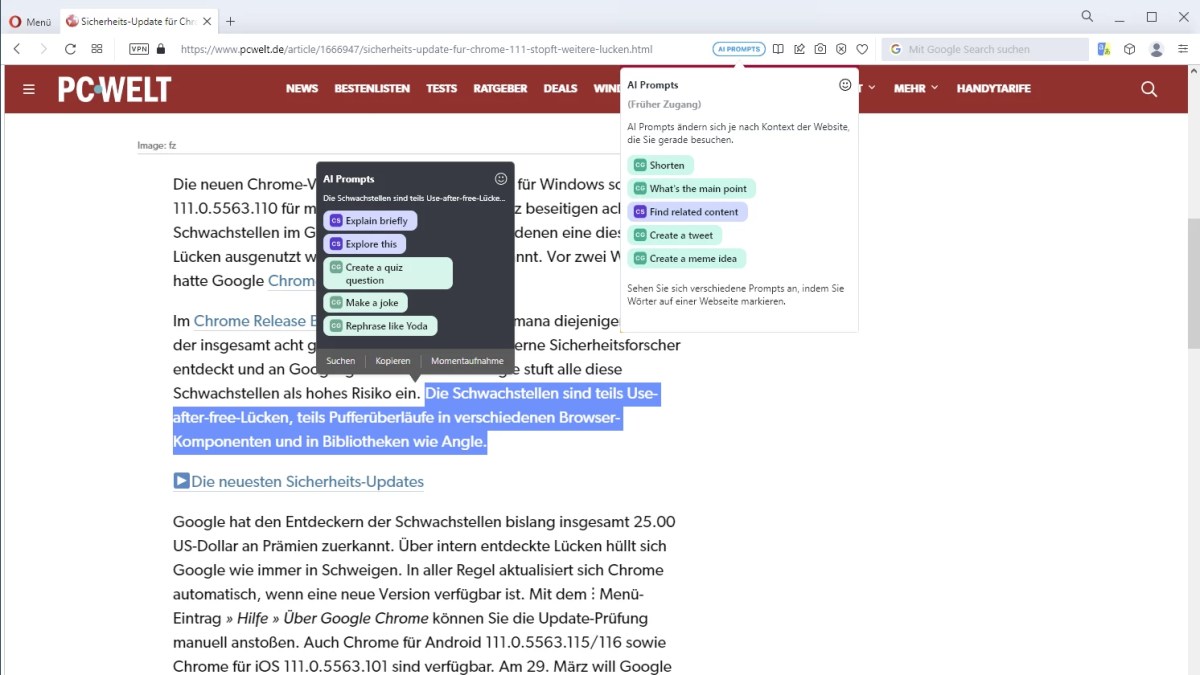
Task: Click the tab search magnifier icon
Action: click(x=1087, y=17)
